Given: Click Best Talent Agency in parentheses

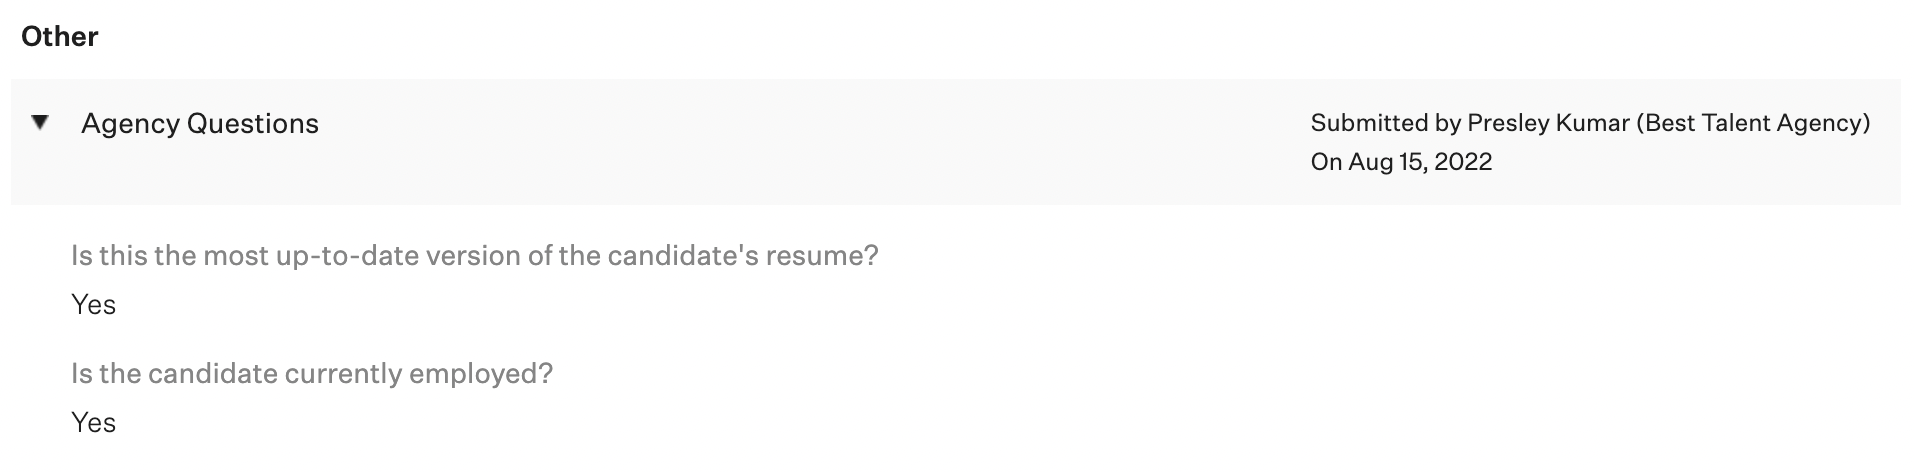Looking at the screenshot, I should (1752, 123).
